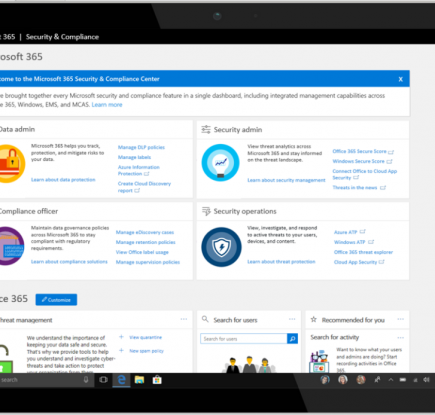Image resolution: width=435 pixels, height=415 pixels.
Task: Click the third pinned contact avatar in tray
Action: [360, 380]
